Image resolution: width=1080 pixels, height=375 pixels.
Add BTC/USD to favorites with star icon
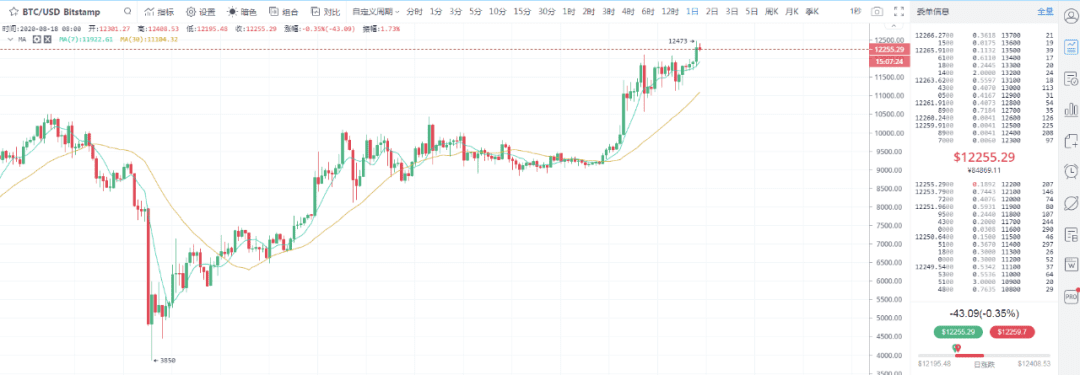(x=14, y=12)
